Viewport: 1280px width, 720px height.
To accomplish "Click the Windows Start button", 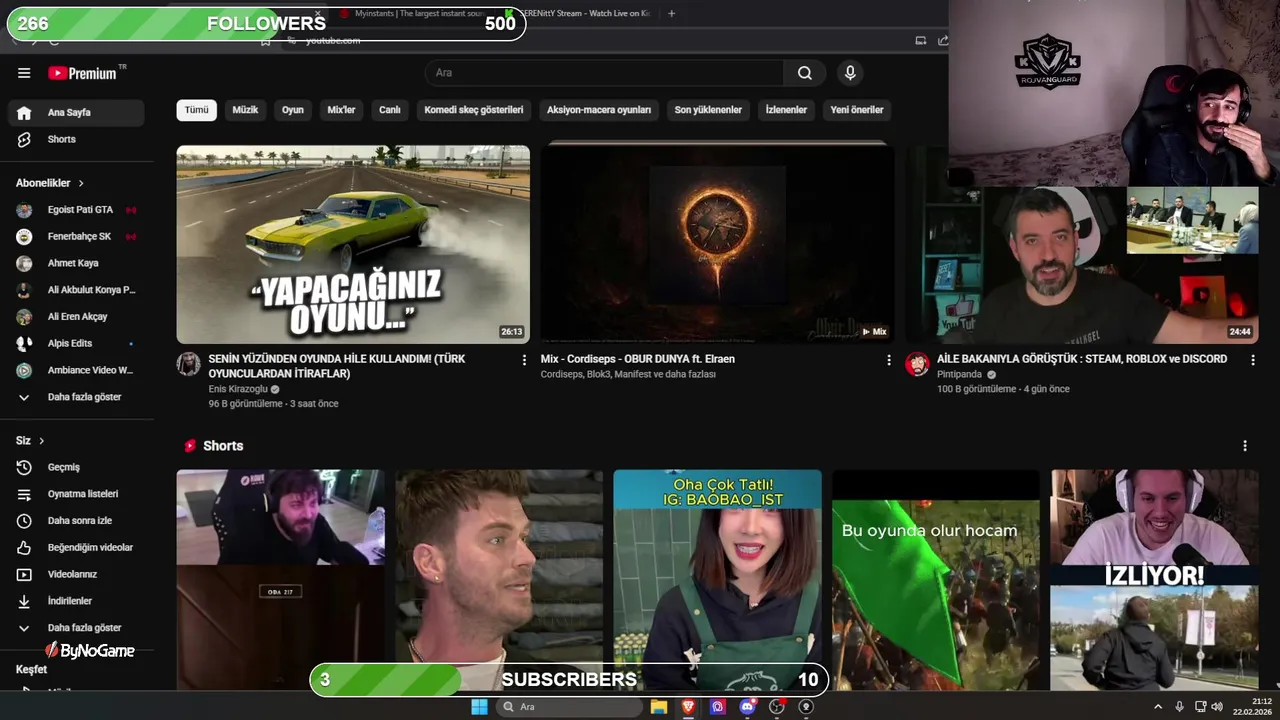I will pyautogui.click(x=479, y=707).
